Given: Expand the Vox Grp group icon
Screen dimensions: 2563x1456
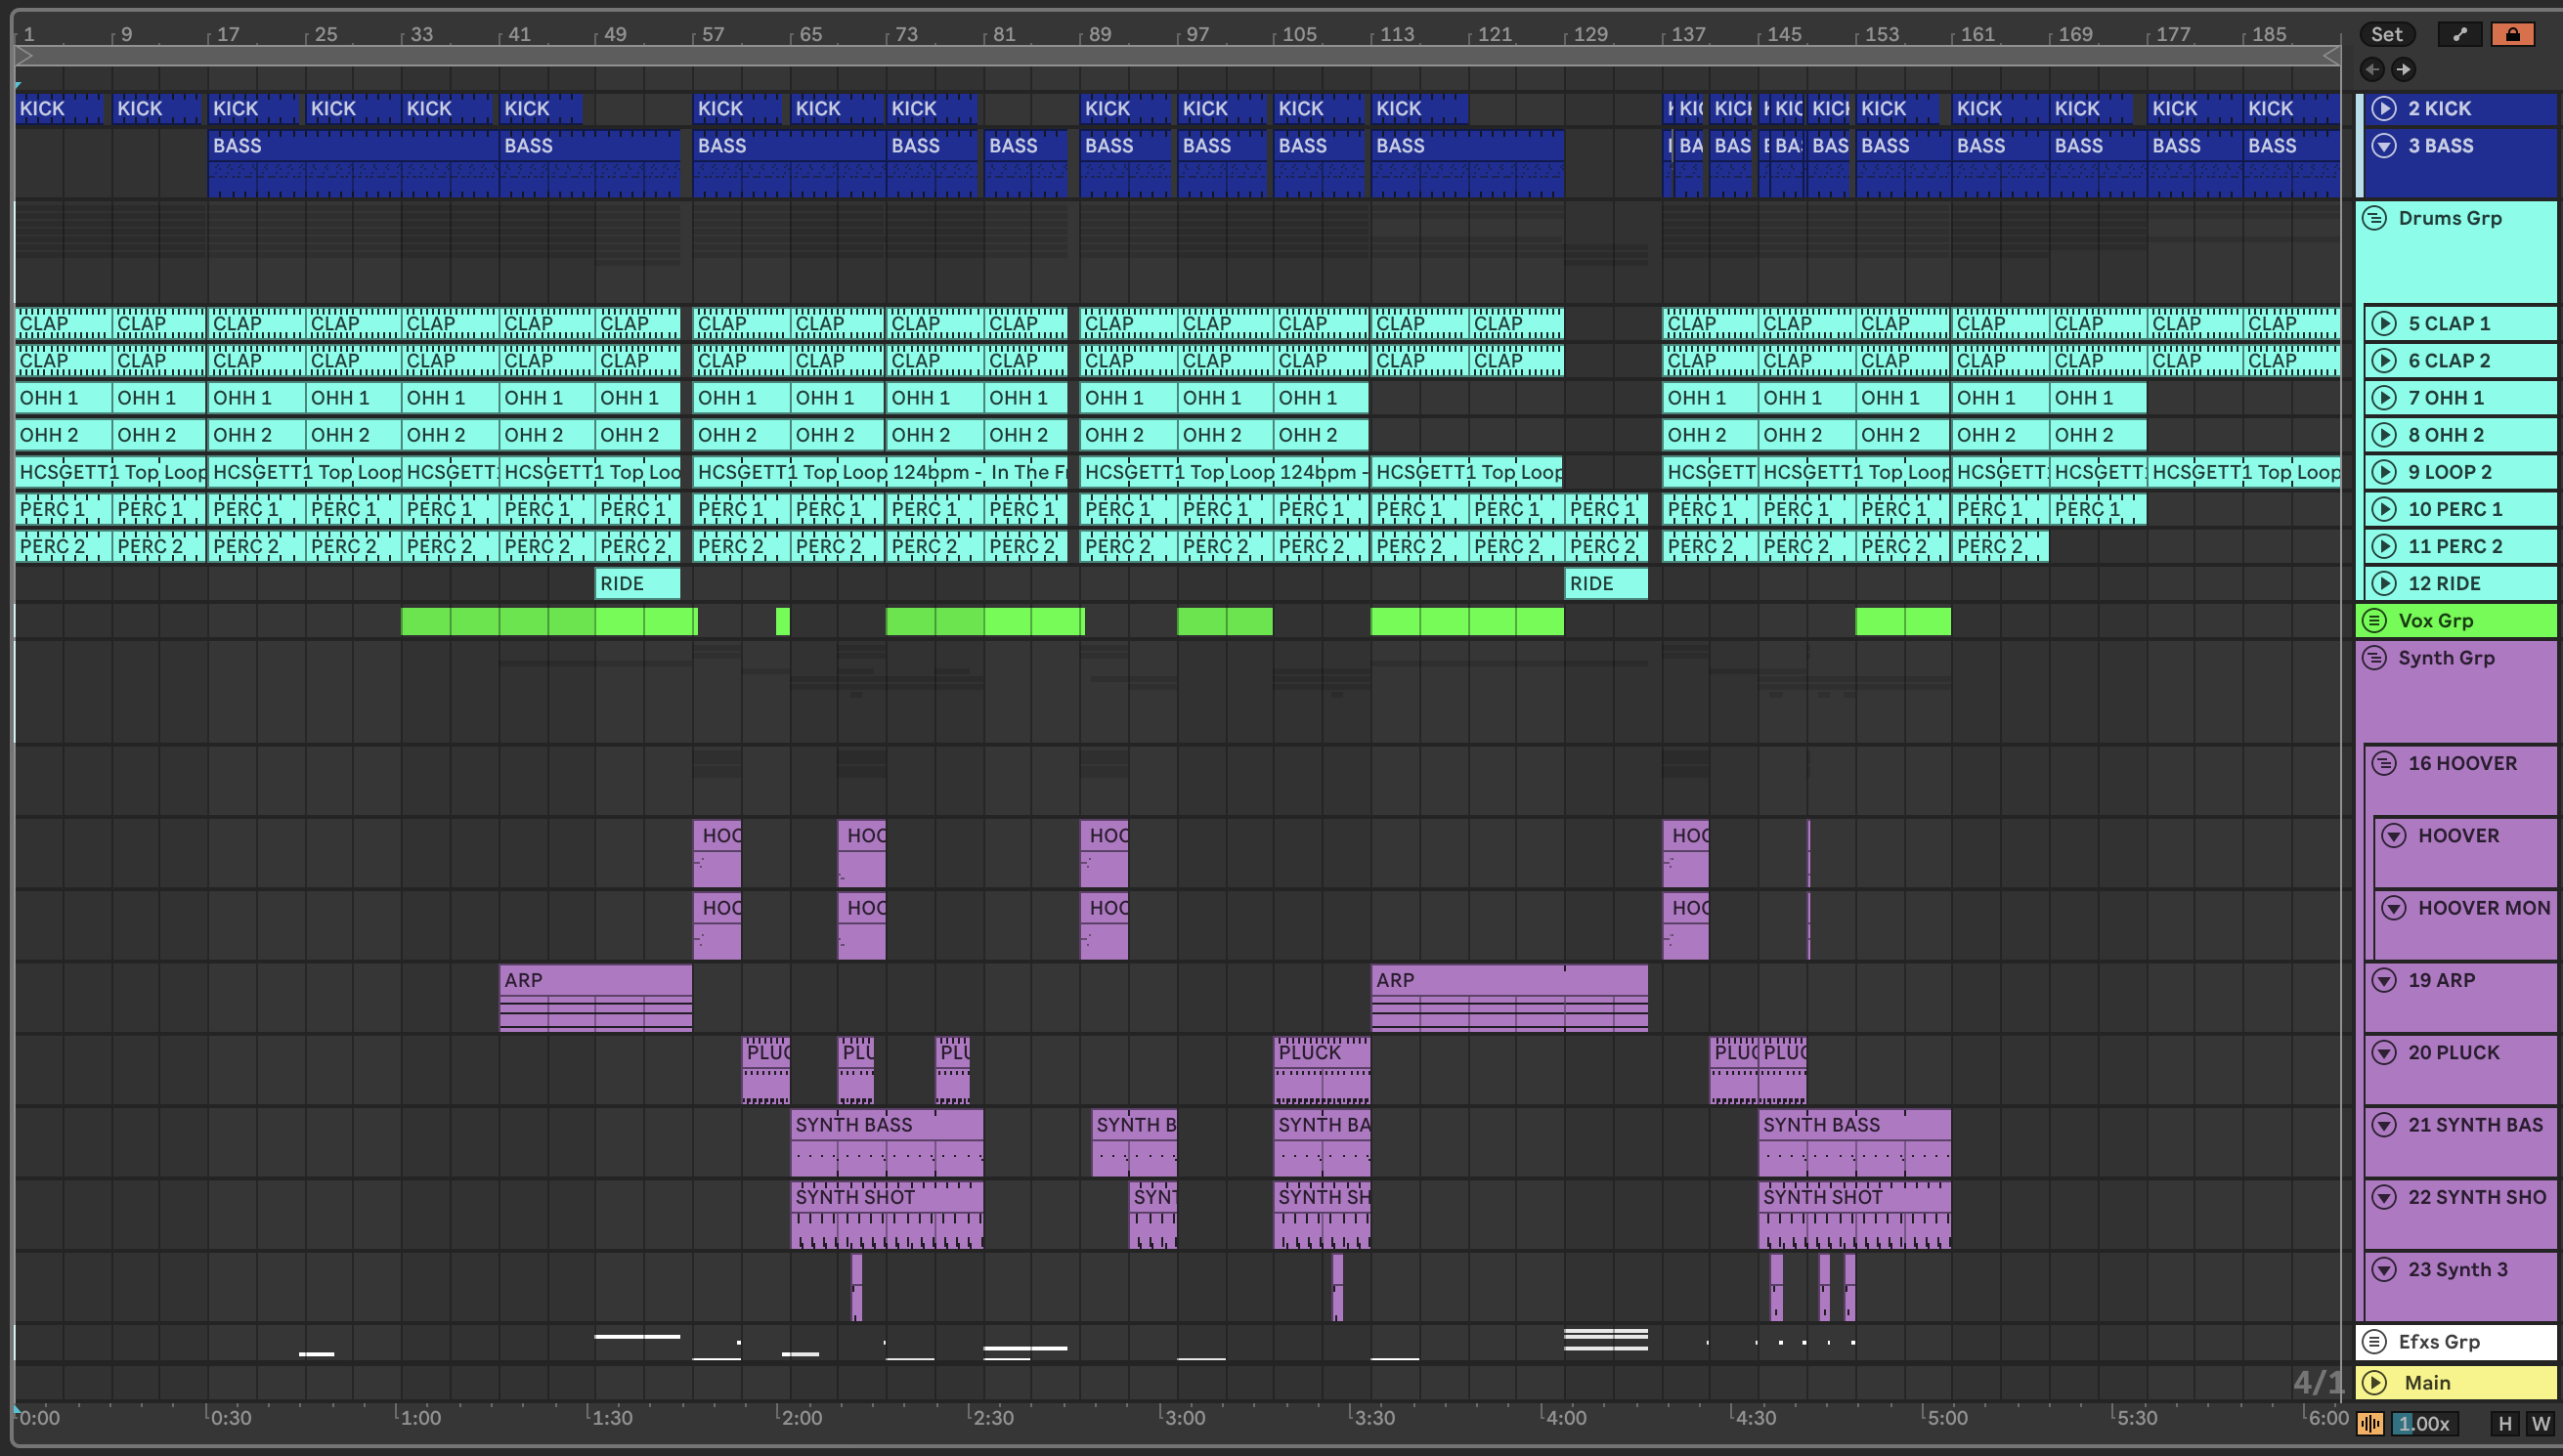Looking at the screenshot, I should [x=2374, y=621].
